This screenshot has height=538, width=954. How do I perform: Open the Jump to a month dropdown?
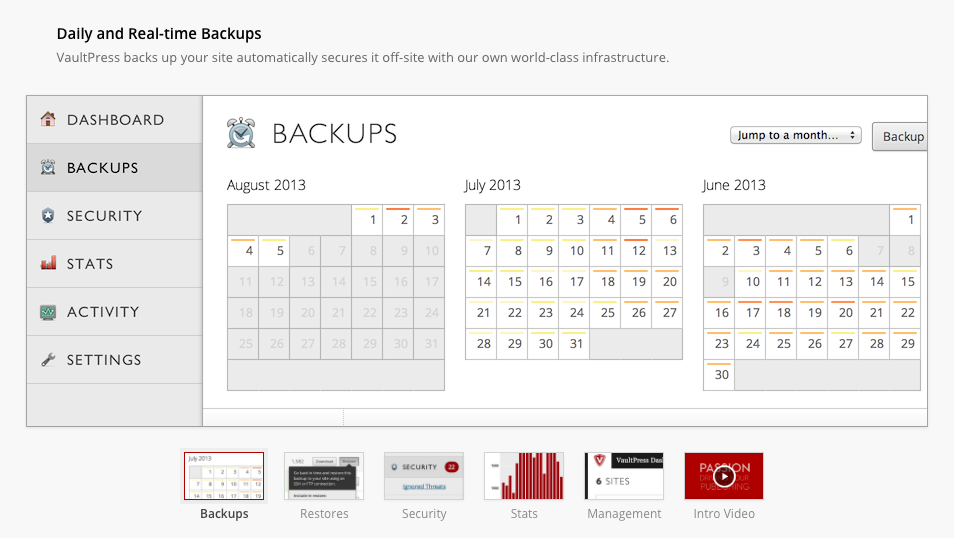point(795,135)
